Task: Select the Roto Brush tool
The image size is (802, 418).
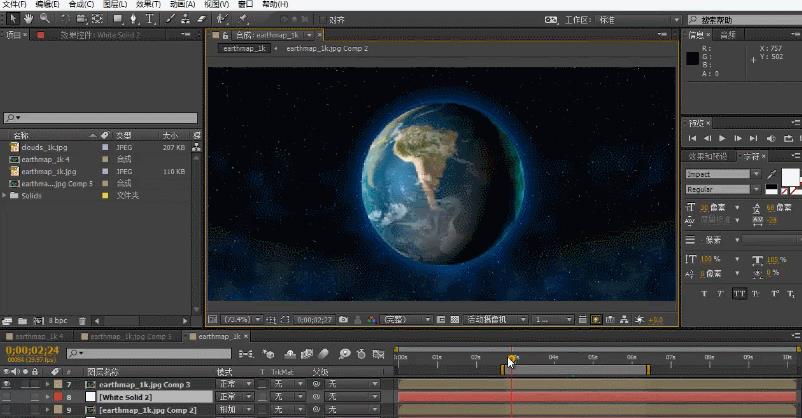Action: 222,19
